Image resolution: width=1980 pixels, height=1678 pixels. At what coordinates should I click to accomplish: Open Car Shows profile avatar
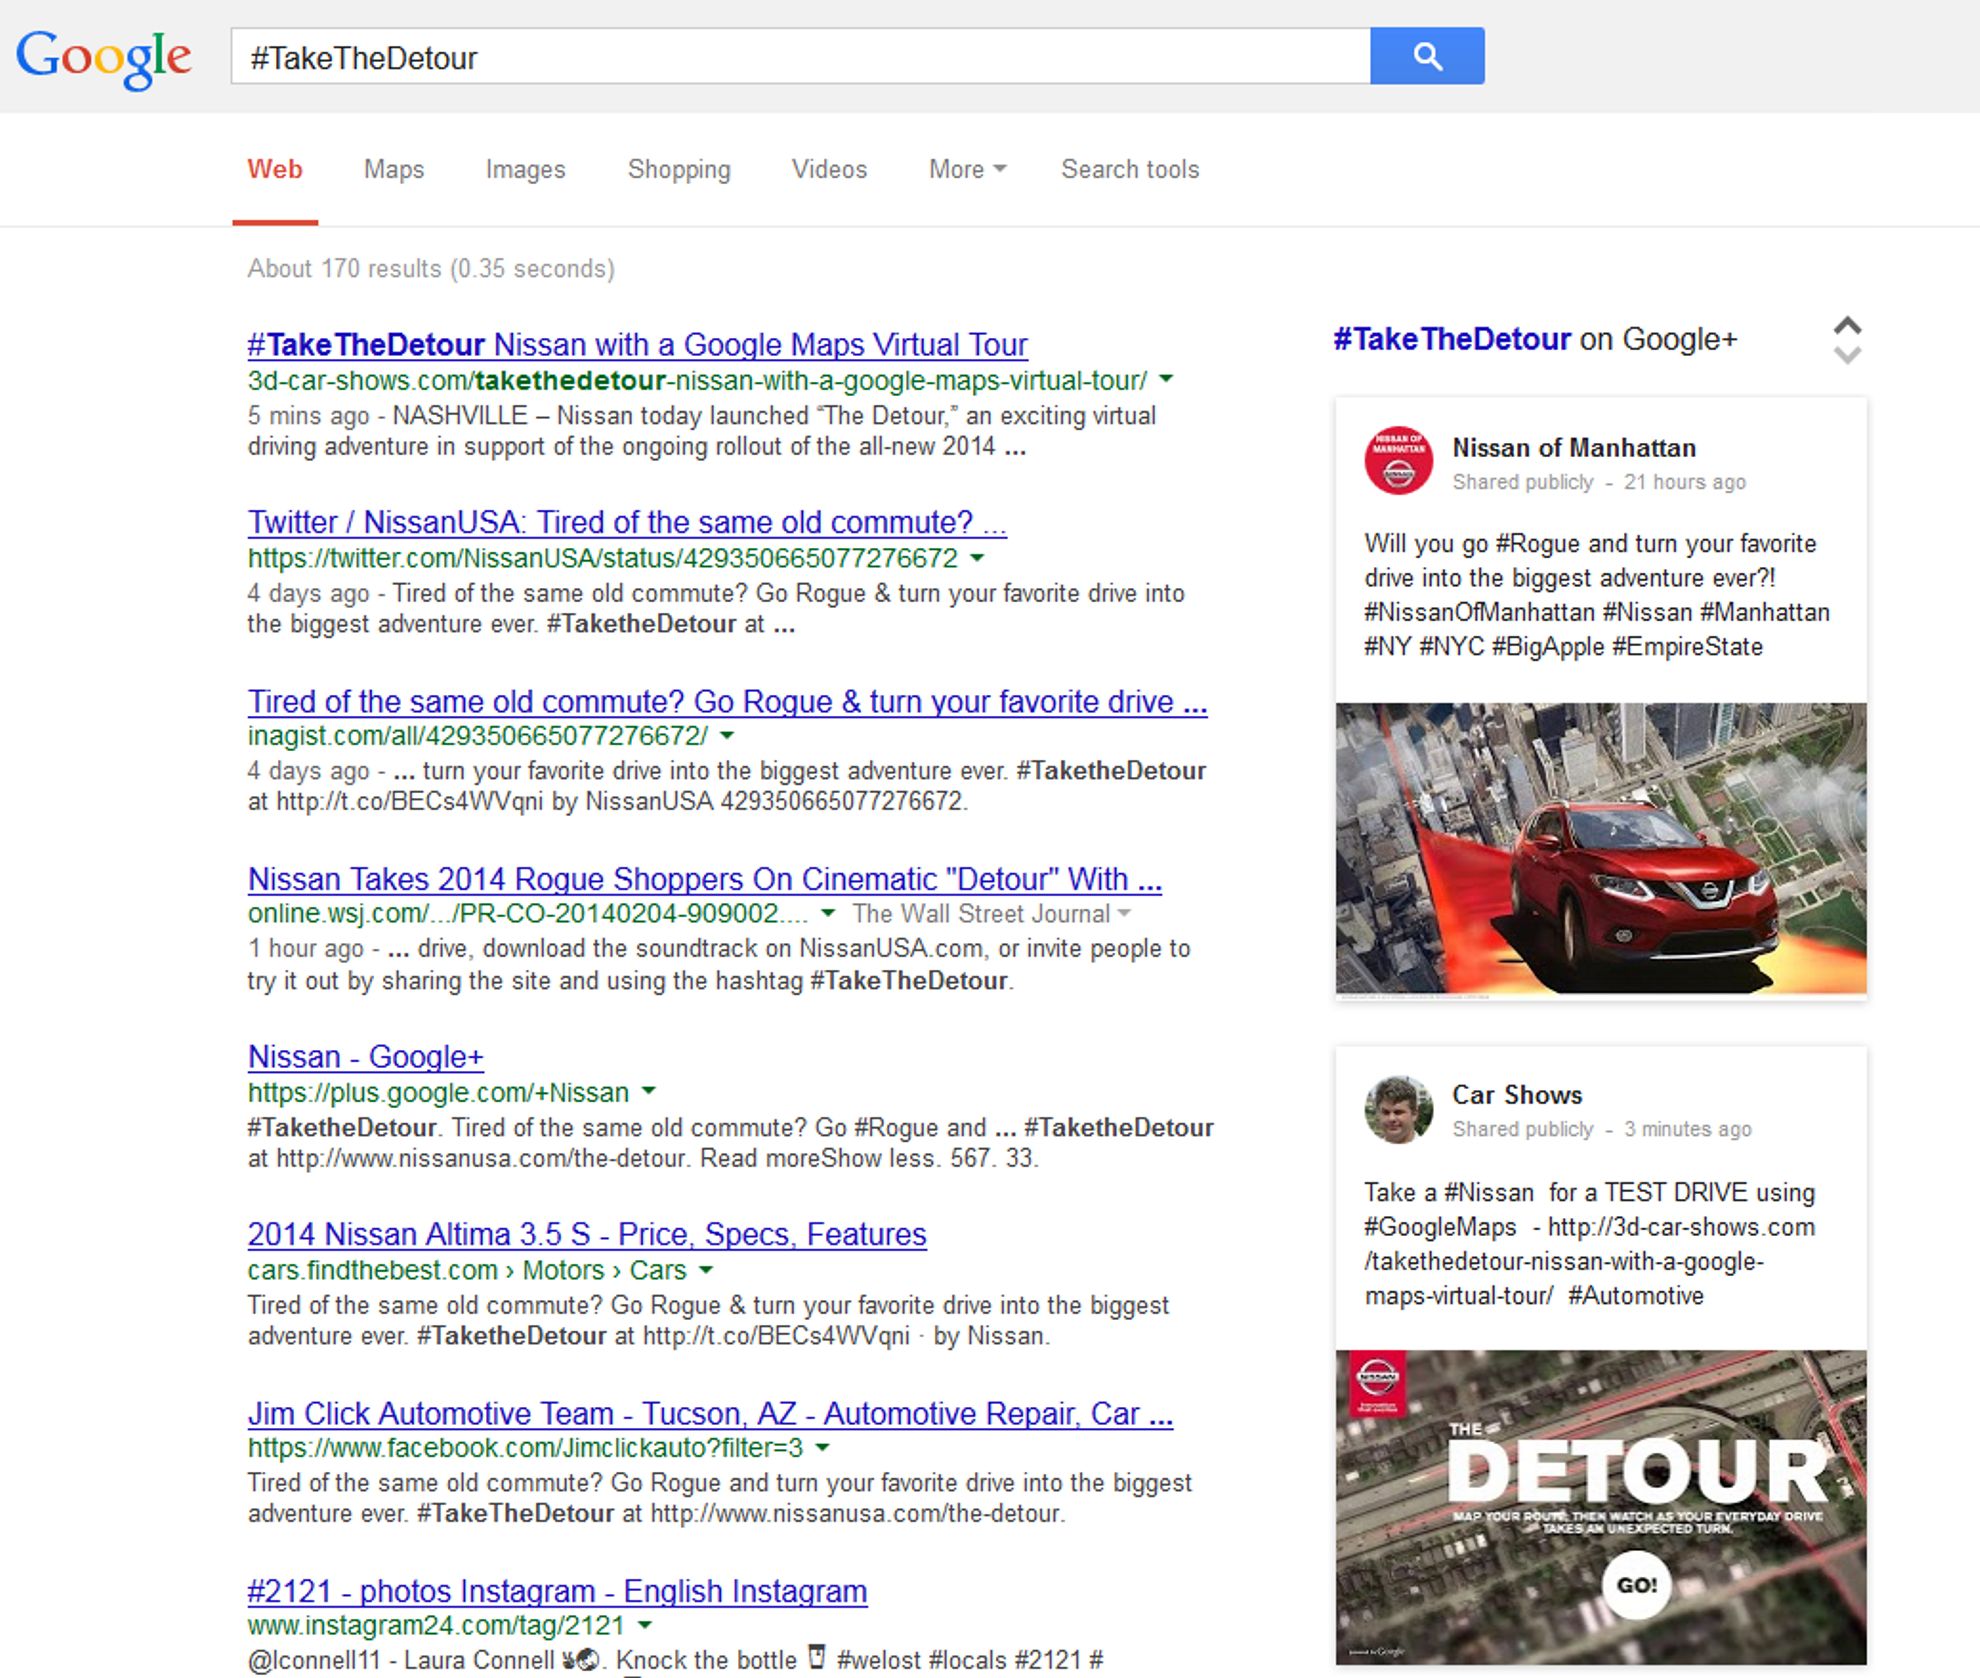[x=1398, y=1109]
